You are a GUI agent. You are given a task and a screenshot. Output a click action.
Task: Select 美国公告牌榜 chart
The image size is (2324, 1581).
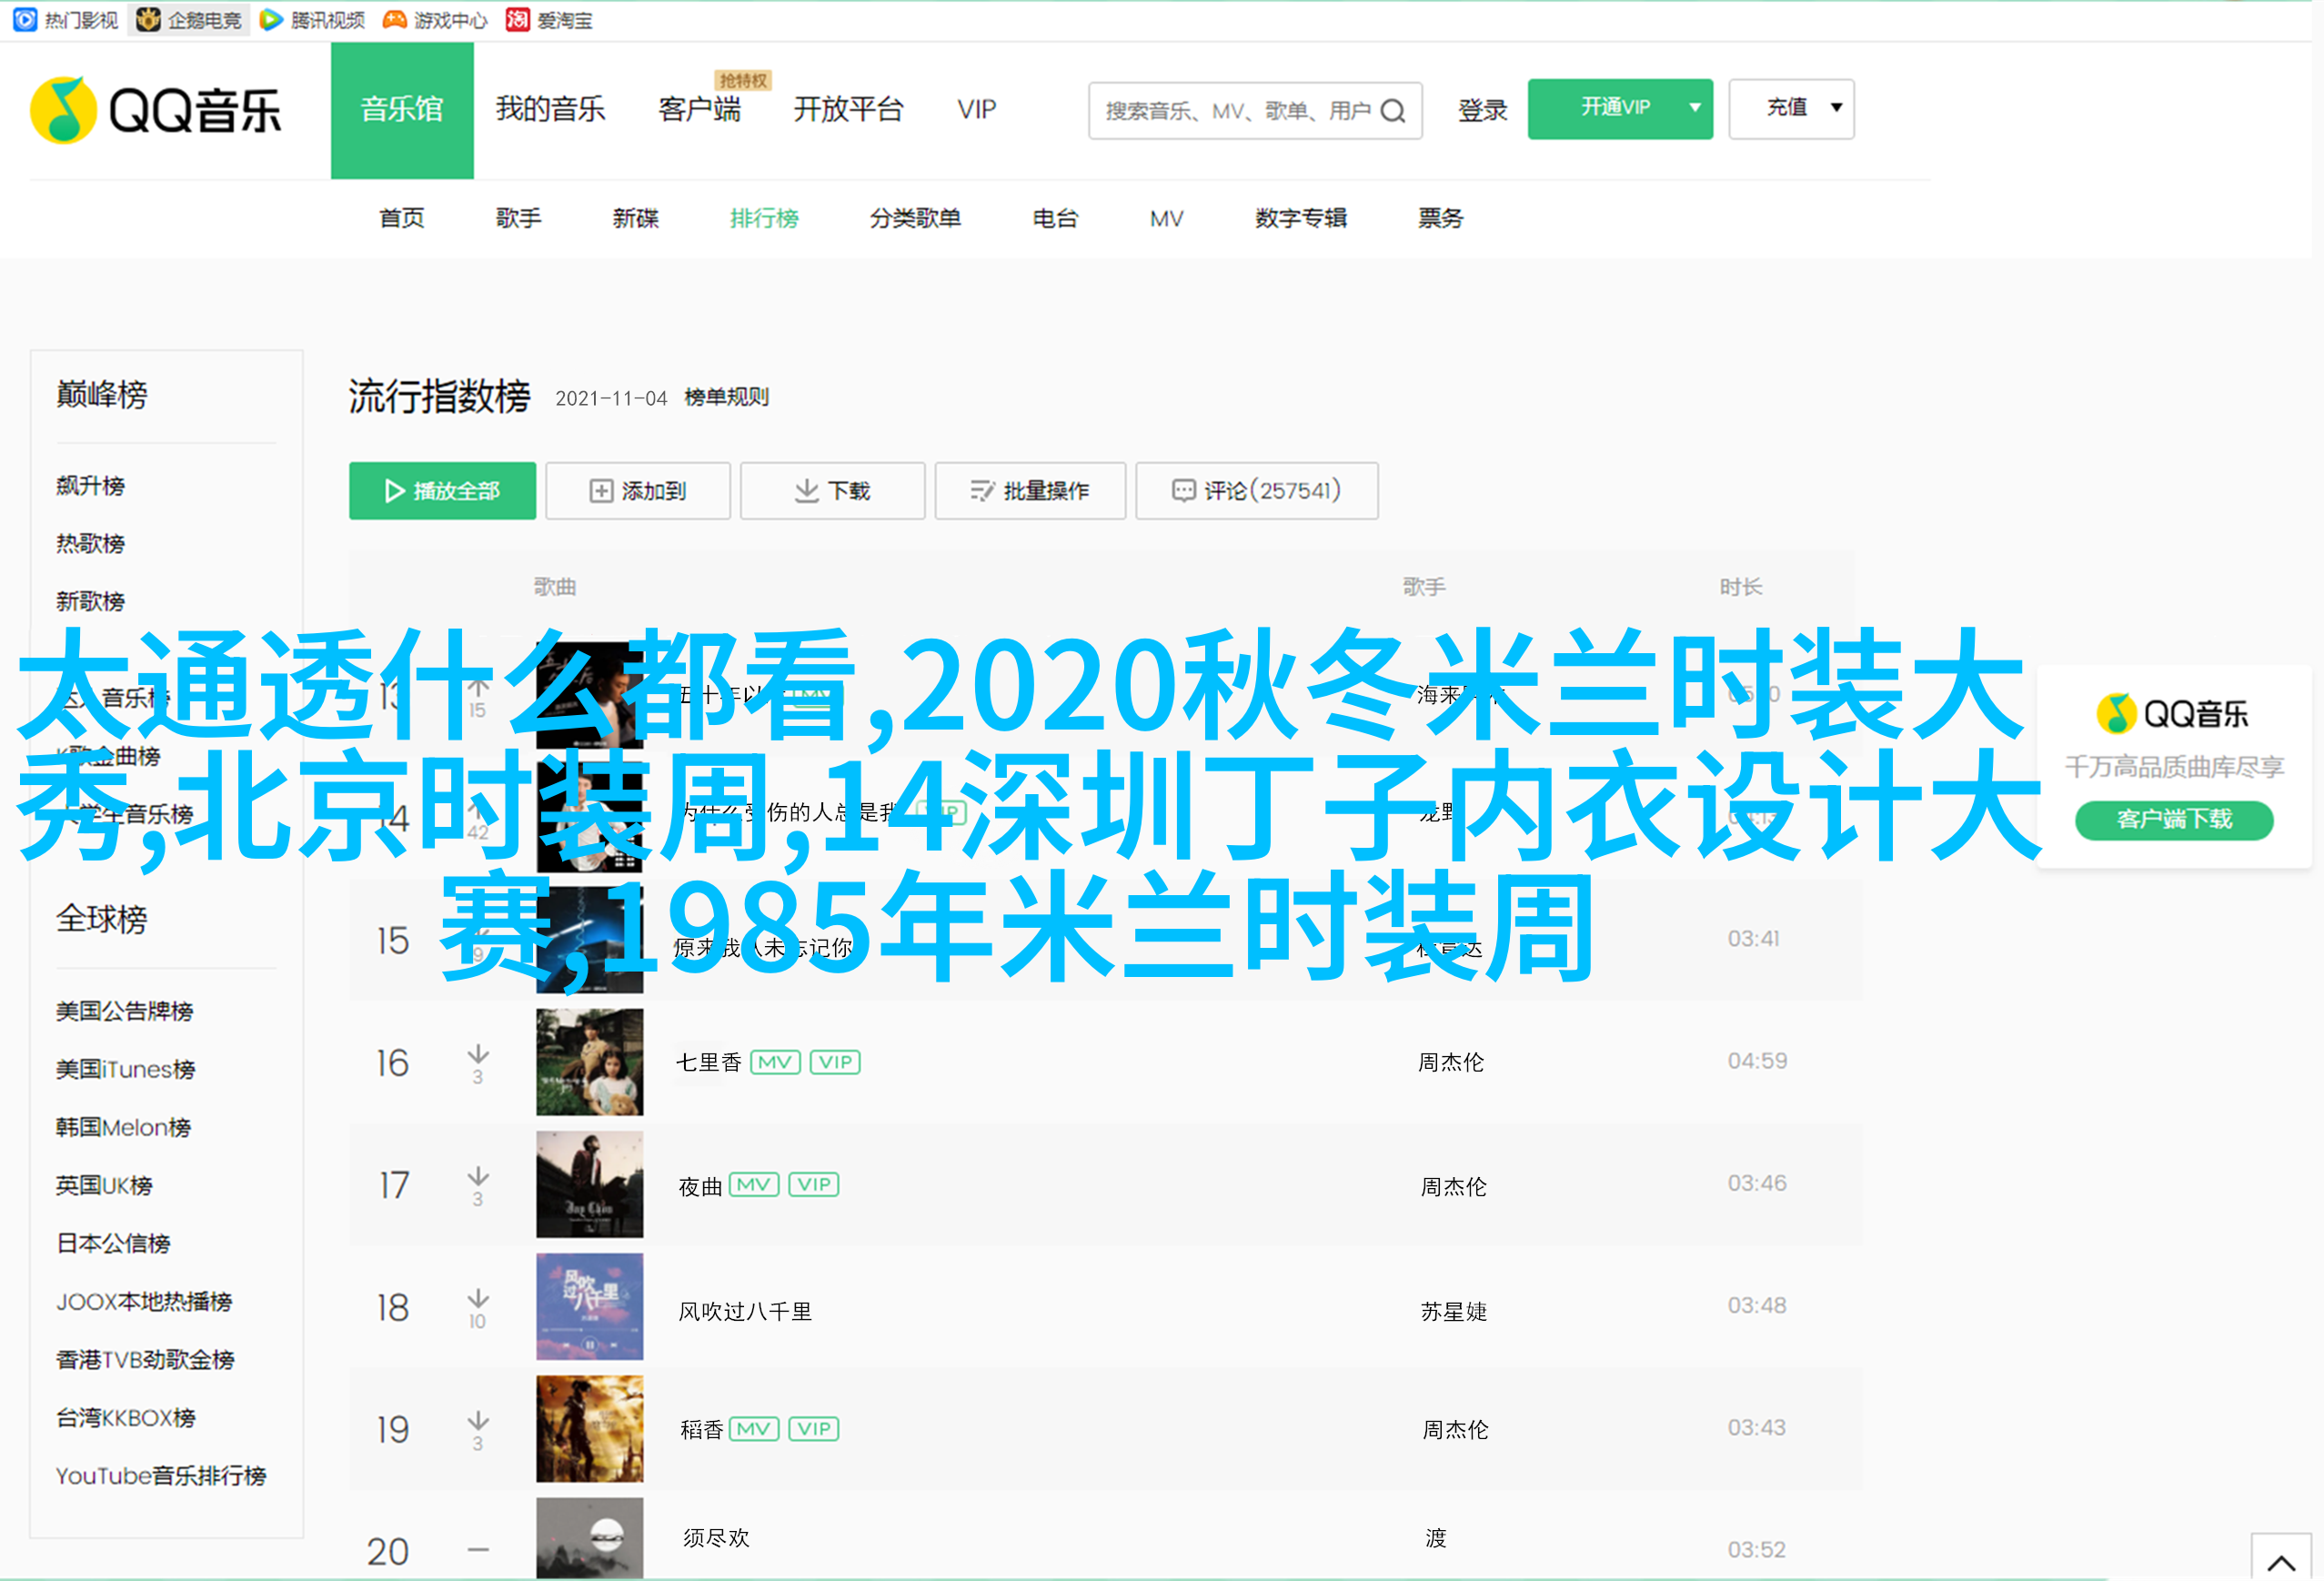pos(124,1012)
